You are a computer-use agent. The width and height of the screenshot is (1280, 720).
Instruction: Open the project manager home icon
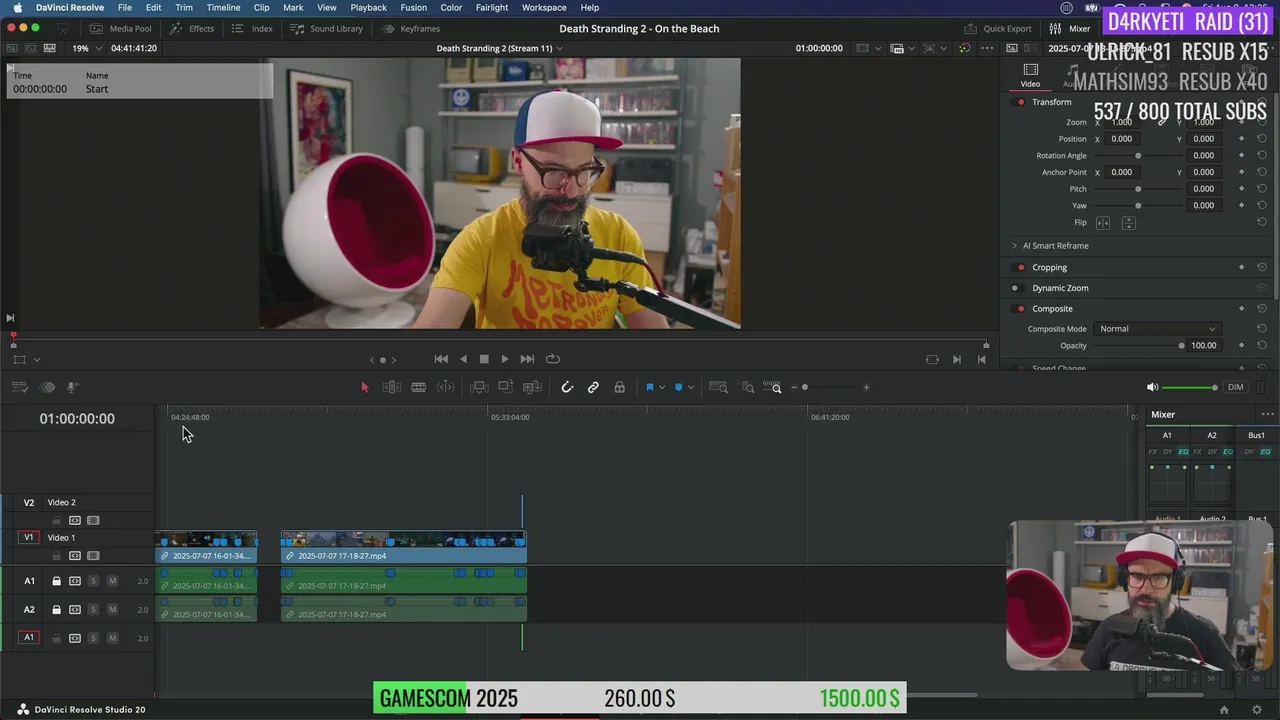coord(1224,710)
